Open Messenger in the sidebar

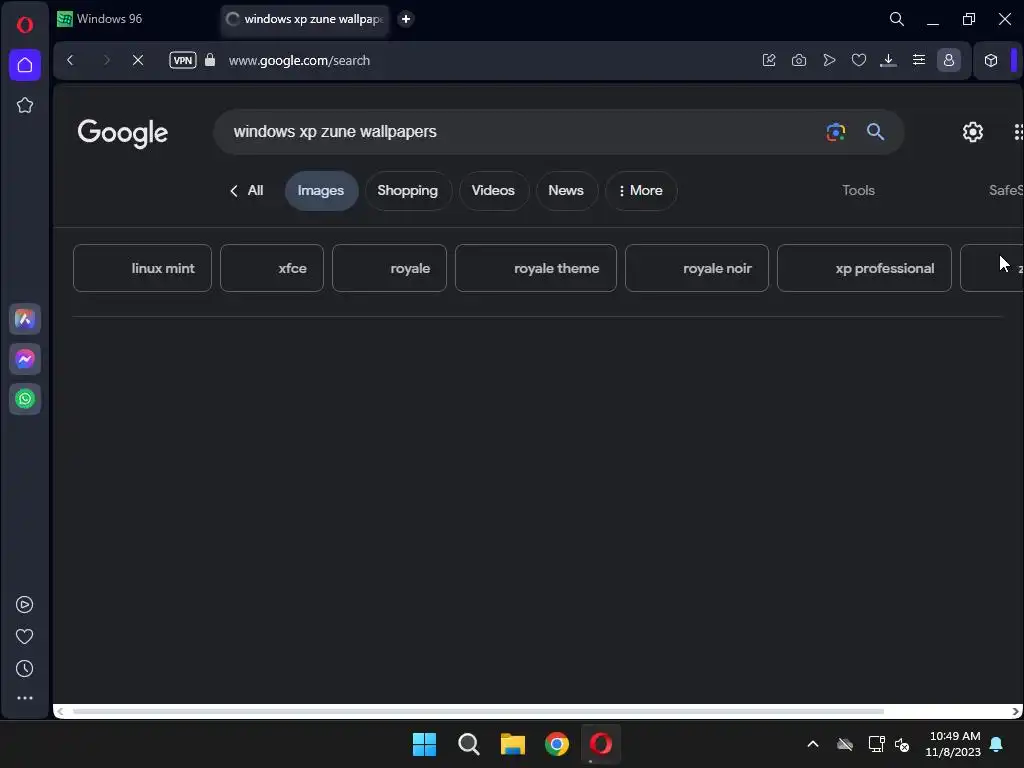pos(25,359)
